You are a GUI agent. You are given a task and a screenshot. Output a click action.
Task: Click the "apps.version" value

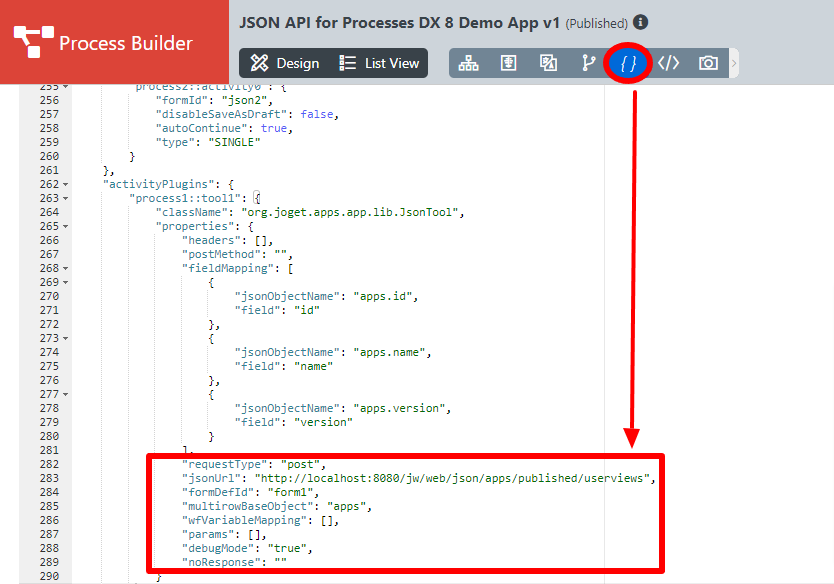click(399, 408)
